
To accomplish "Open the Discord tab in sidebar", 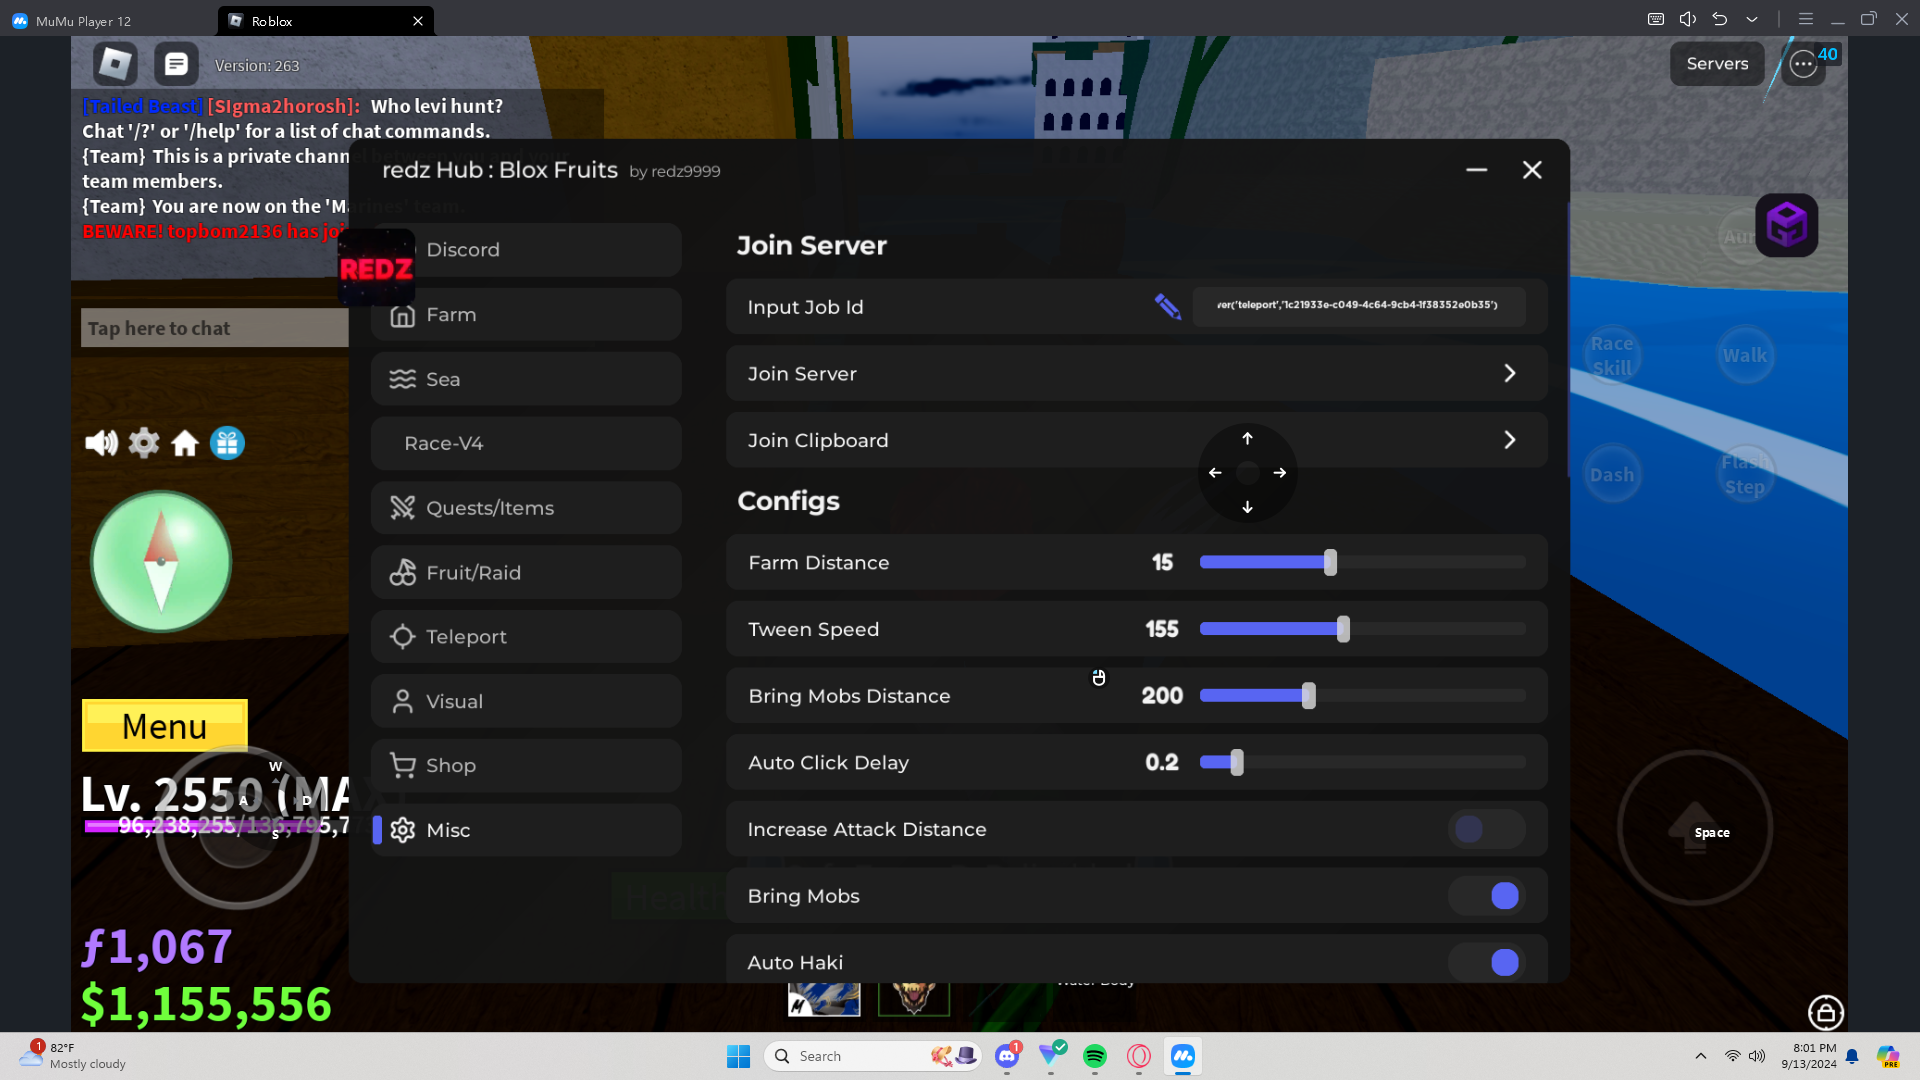I will [x=526, y=250].
